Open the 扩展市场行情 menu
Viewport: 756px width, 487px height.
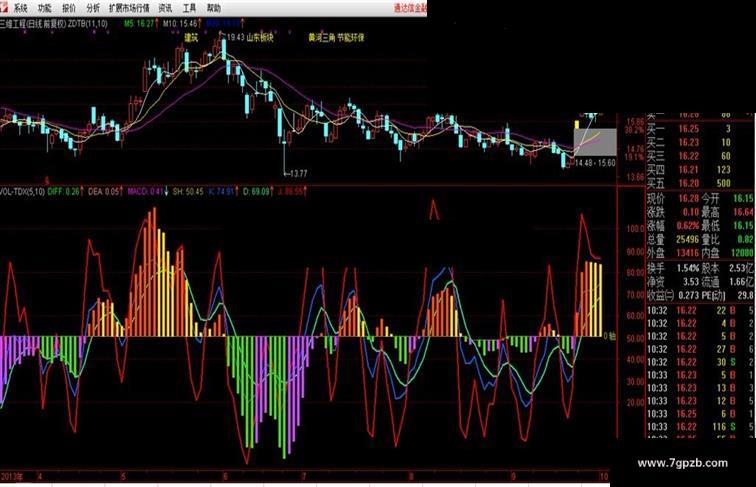(x=129, y=8)
